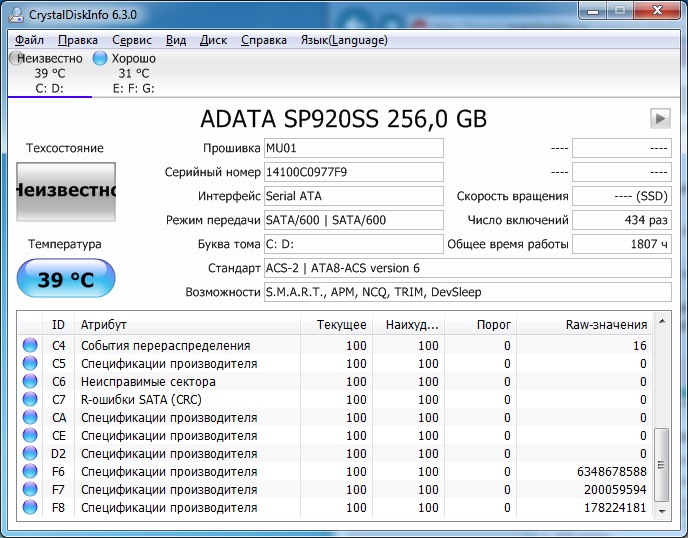Open the Вид menu

point(176,40)
